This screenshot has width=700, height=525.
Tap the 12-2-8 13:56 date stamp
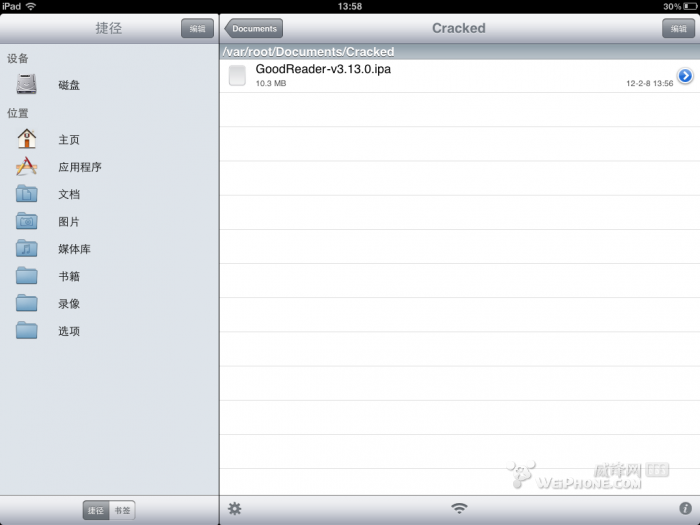point(650,83)
